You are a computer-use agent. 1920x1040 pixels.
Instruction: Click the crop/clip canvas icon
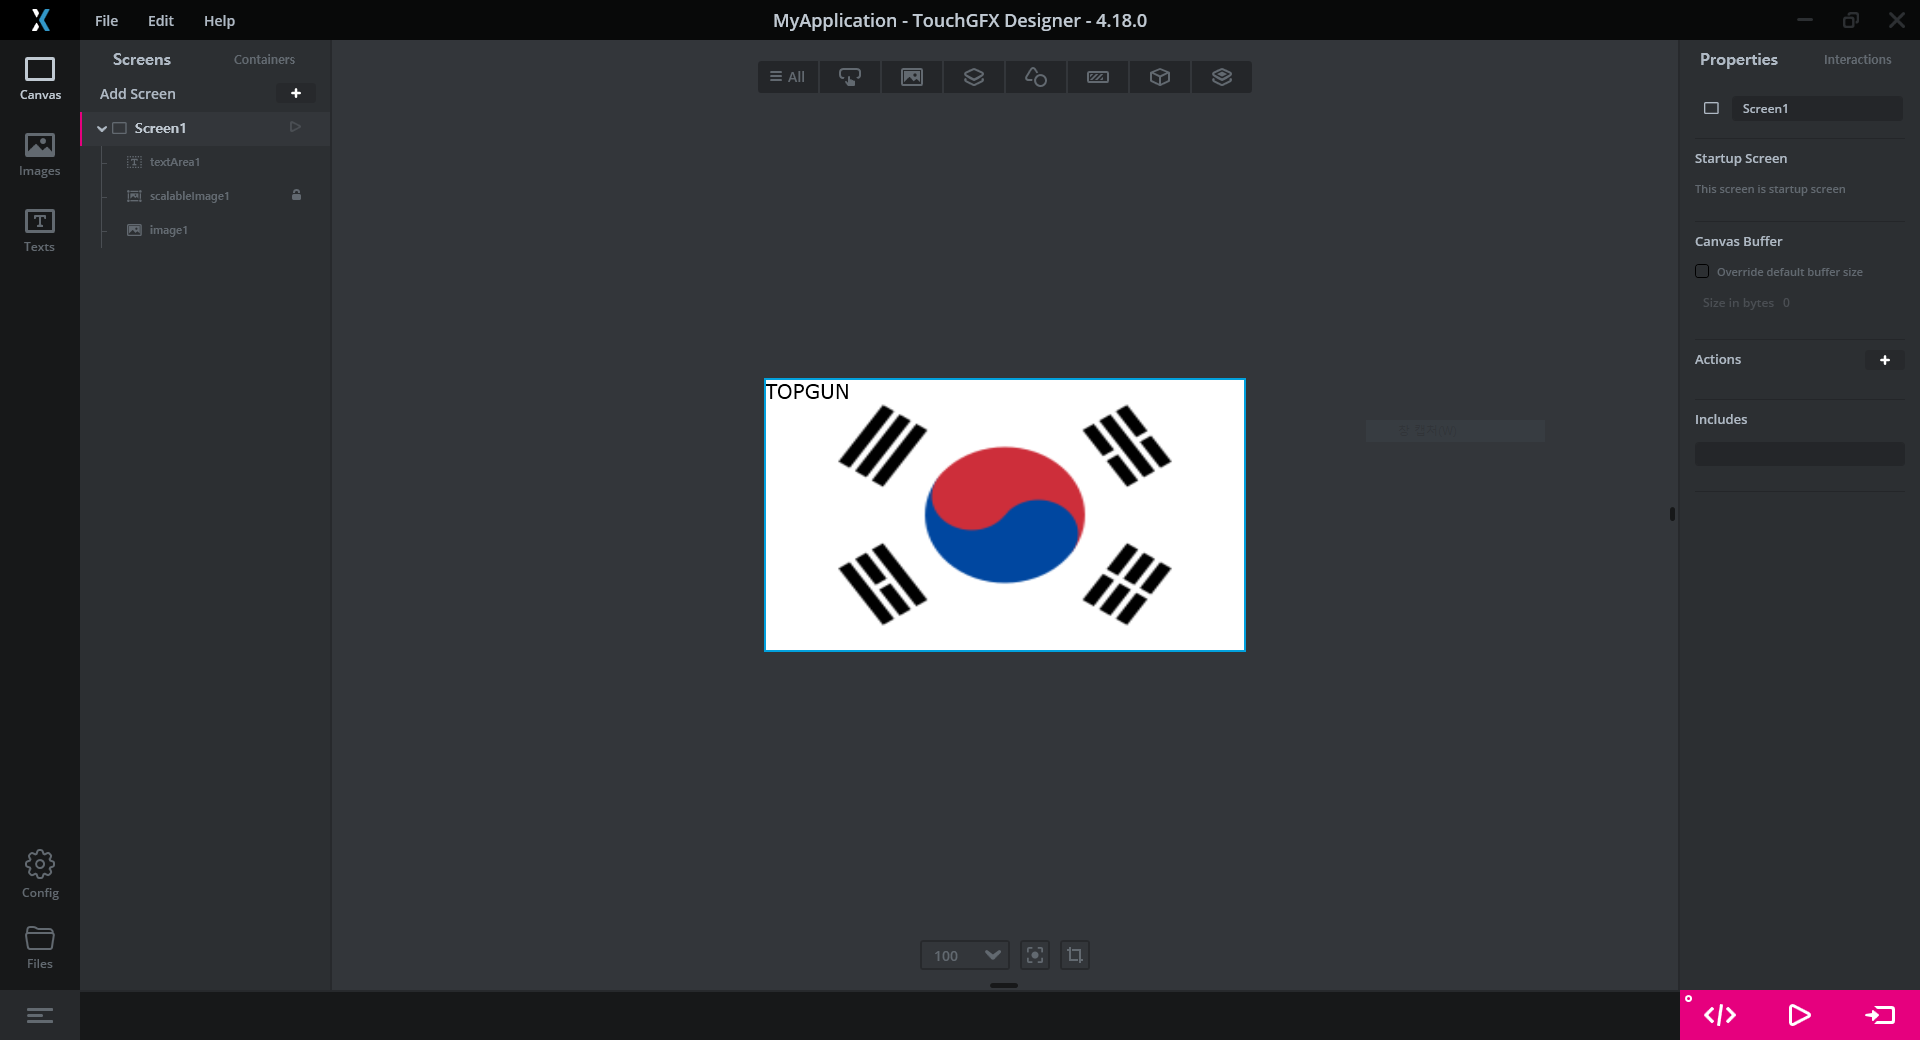point(1075,955)
